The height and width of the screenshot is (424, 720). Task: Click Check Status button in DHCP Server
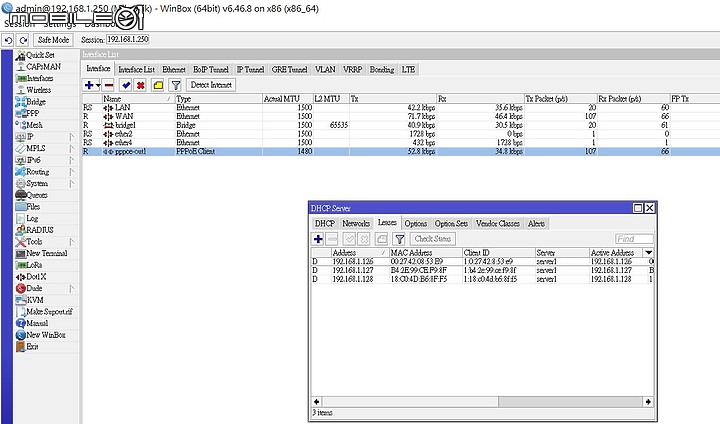(x=433, y=239)
